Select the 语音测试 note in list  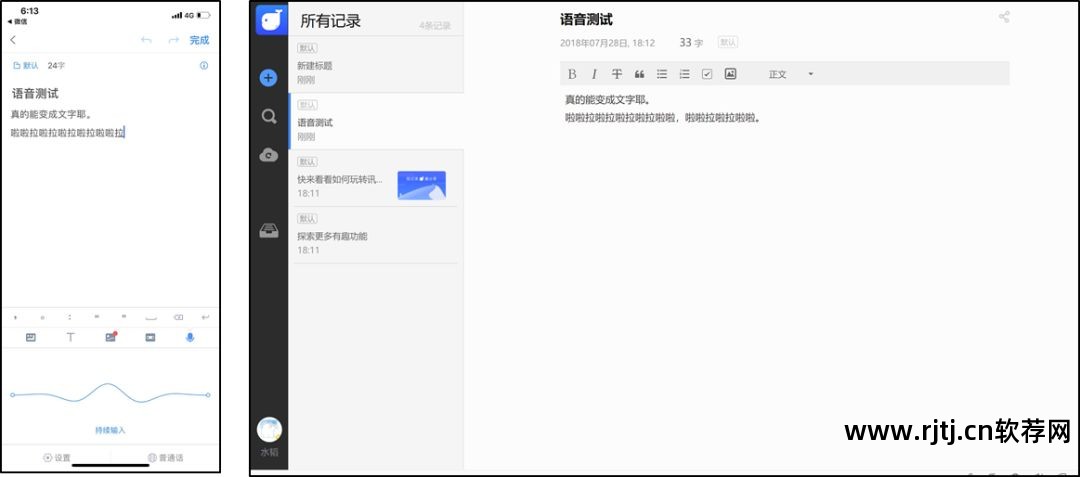coord(375,121)
